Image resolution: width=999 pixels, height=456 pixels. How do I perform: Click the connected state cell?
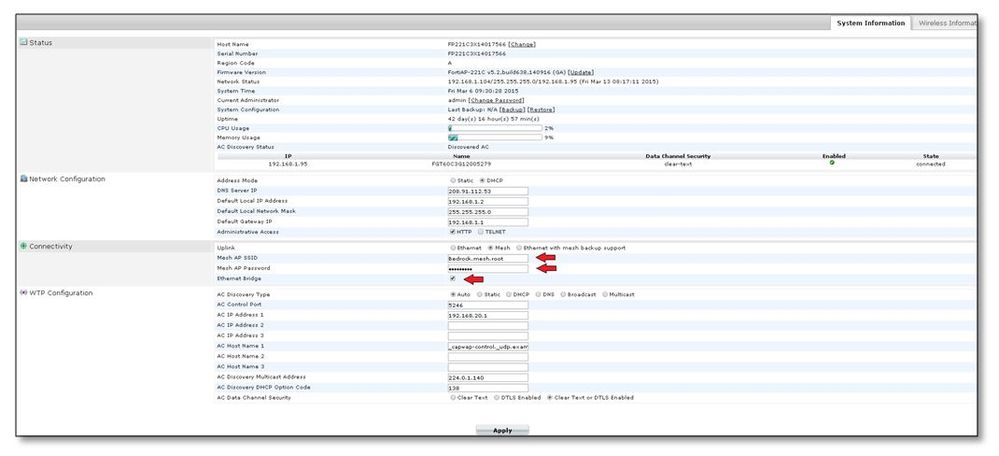point(930,164)
